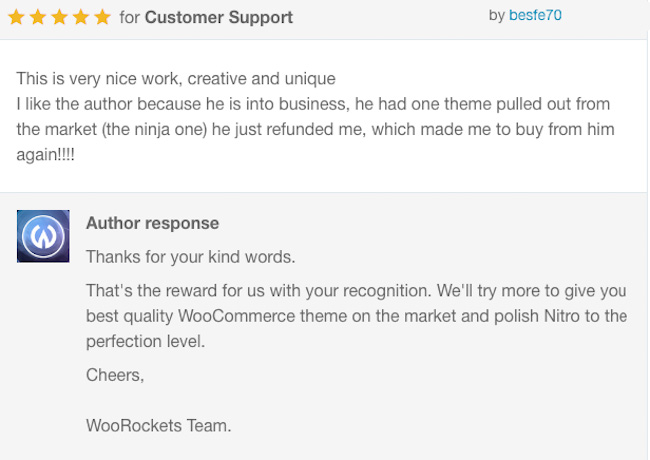Click the 'again!!!!' text in the review
This screenshot has height=460, width=650.
click(x=46, y=155)
